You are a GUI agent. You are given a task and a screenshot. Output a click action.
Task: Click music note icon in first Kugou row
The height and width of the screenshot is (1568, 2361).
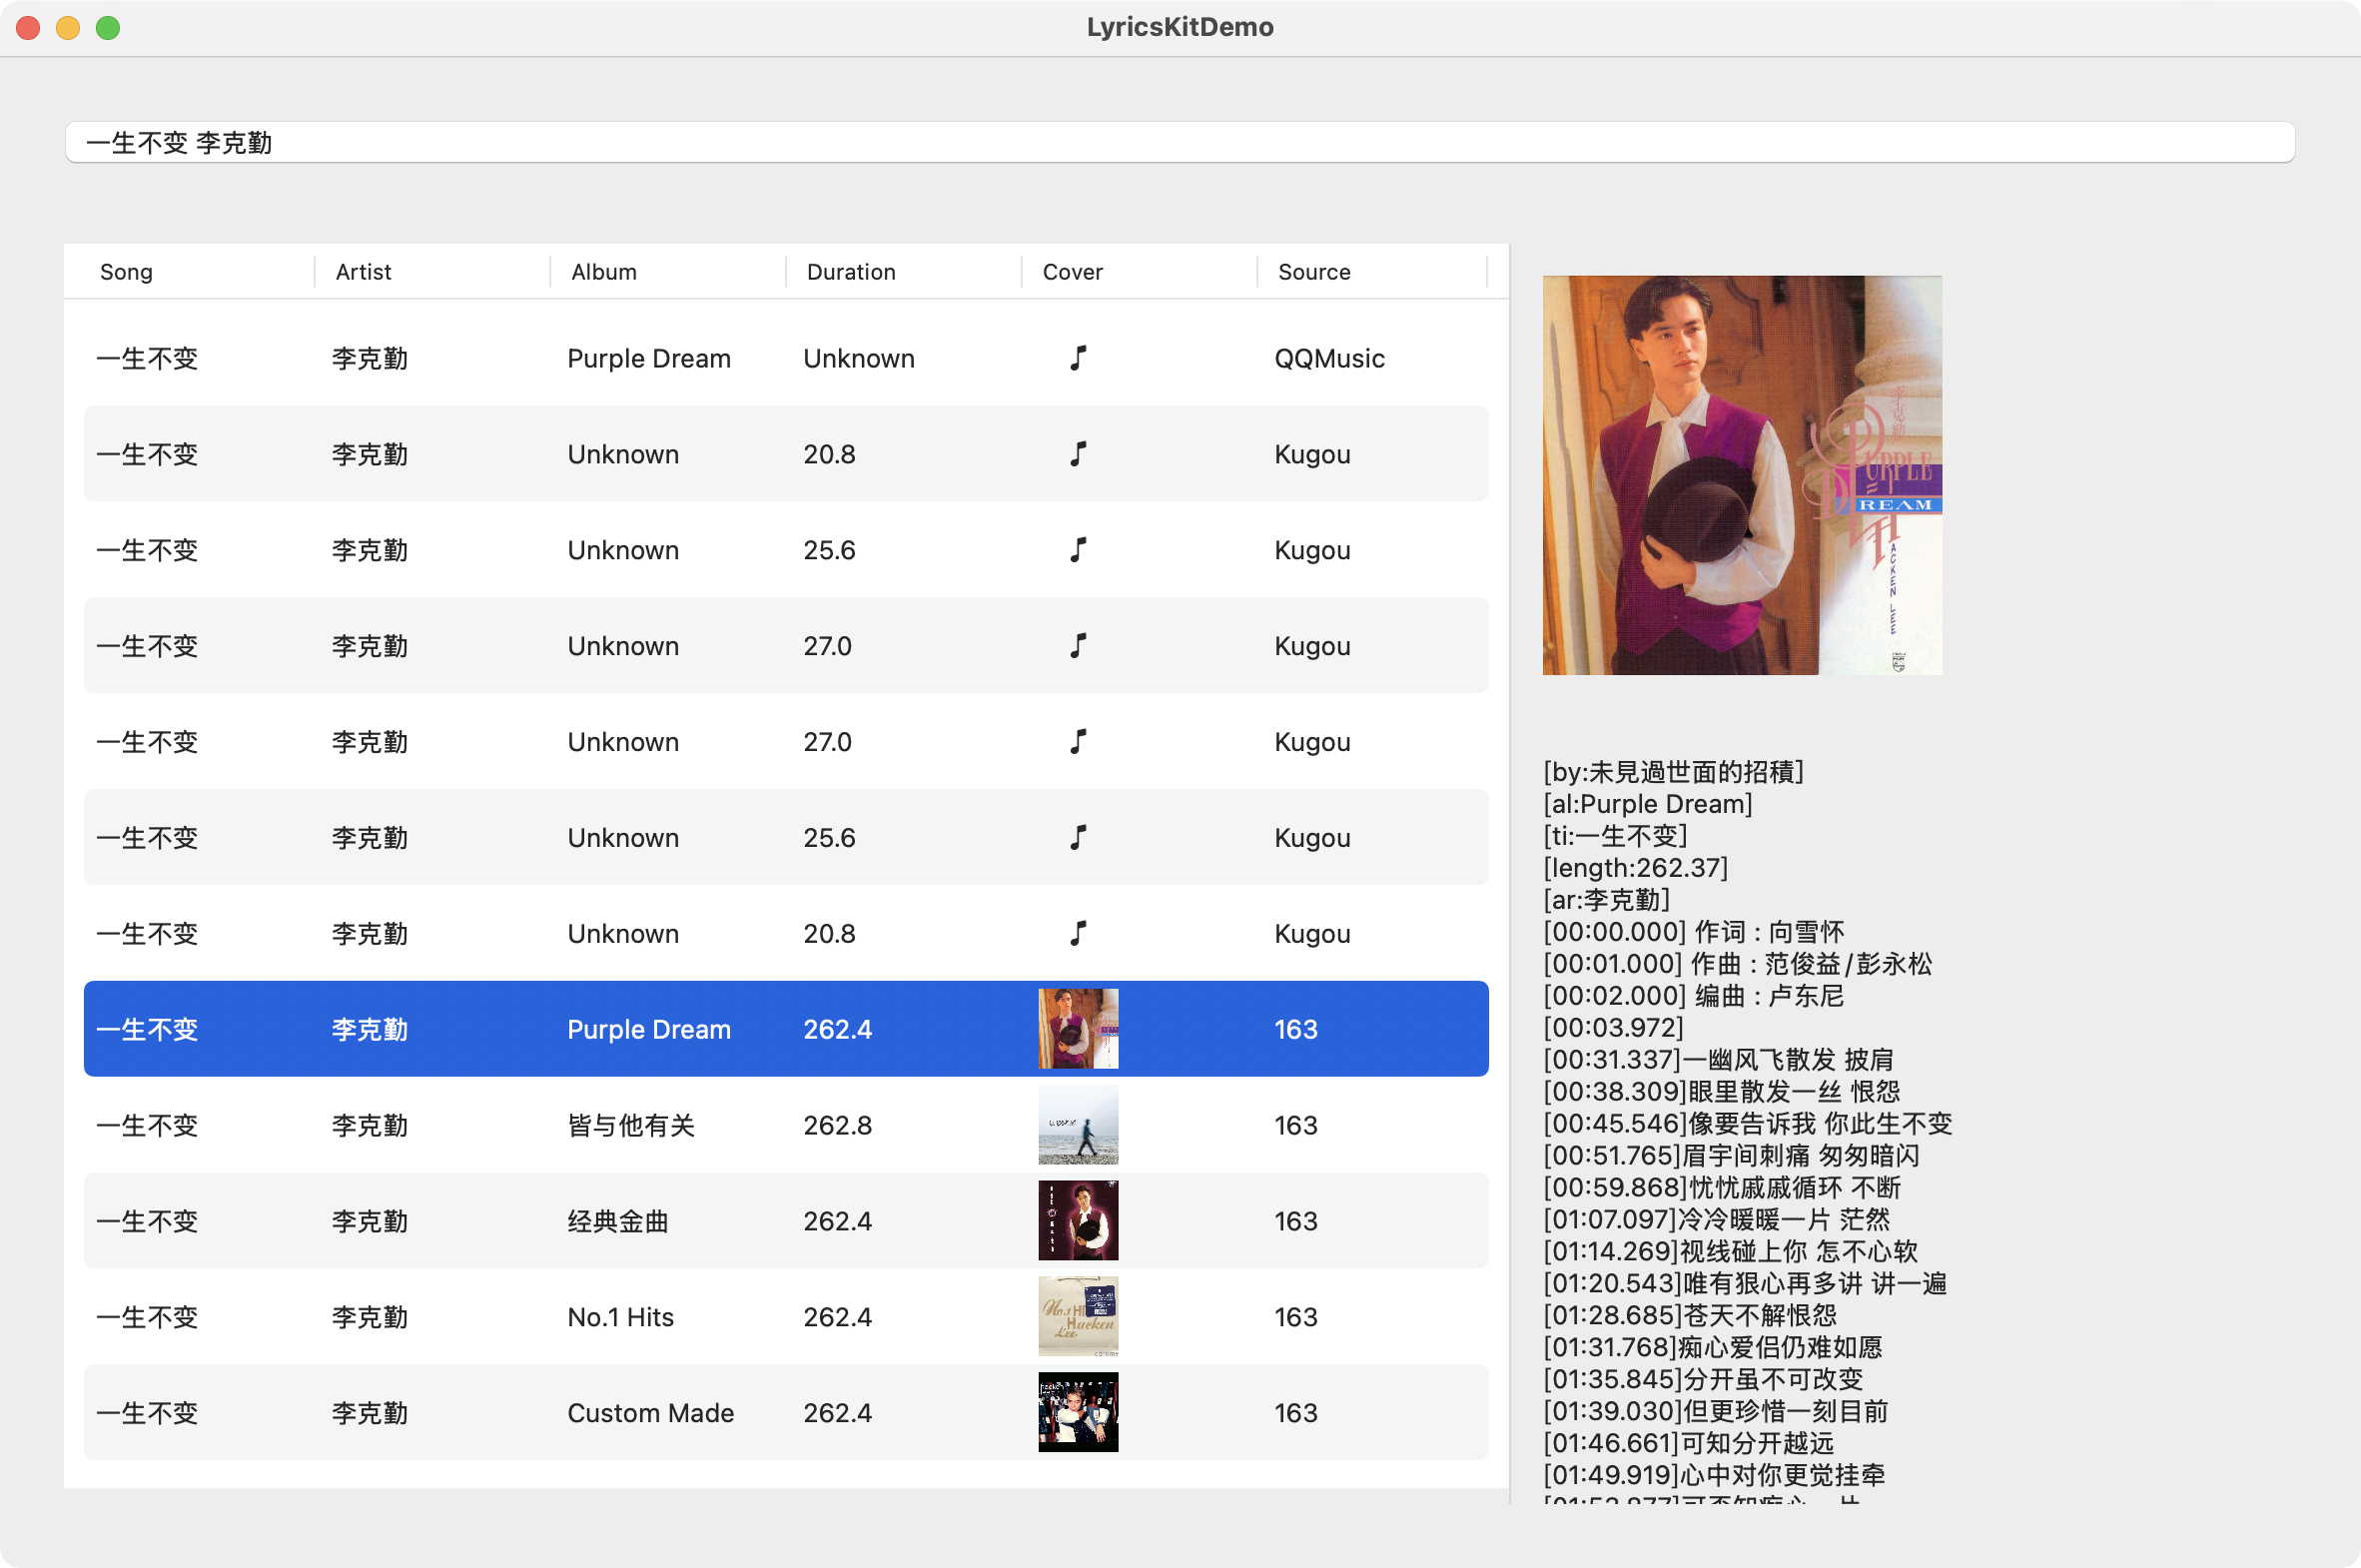click(1077, 454)
